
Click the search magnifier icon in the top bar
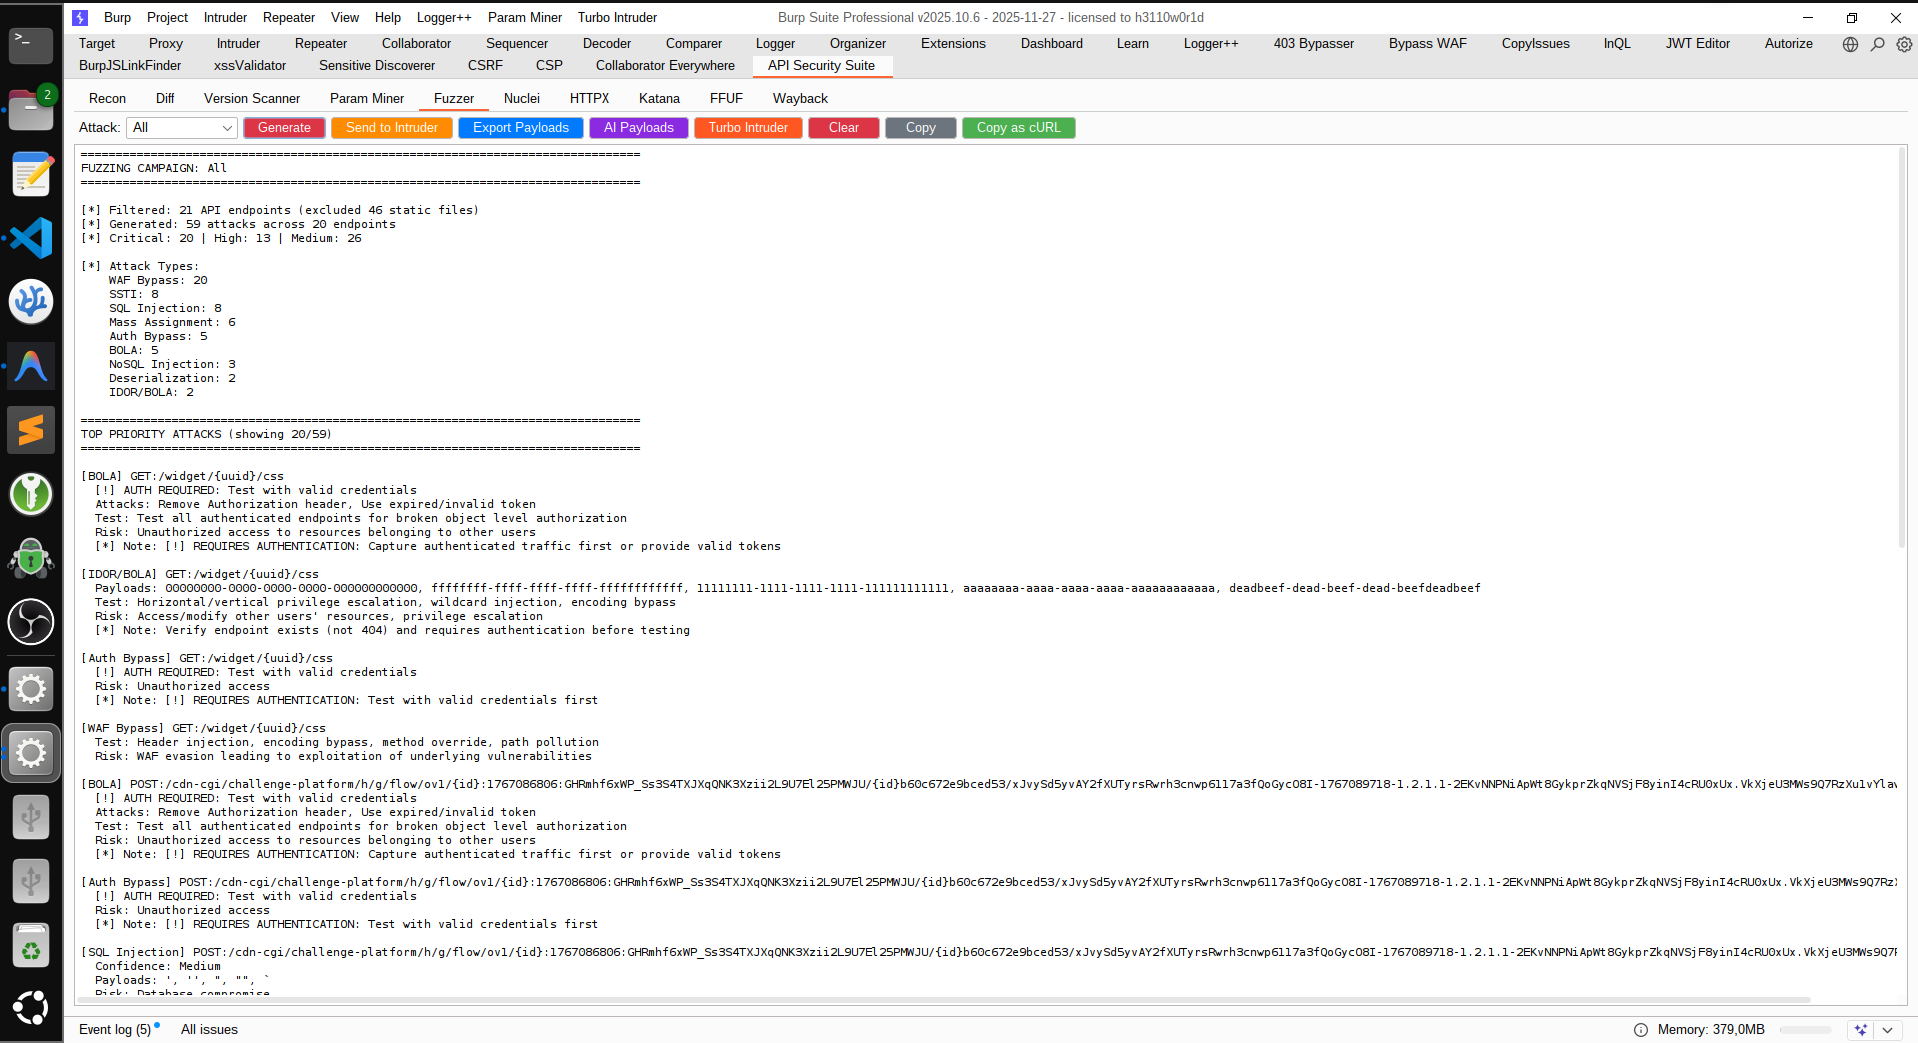[x=1877, y=44]
